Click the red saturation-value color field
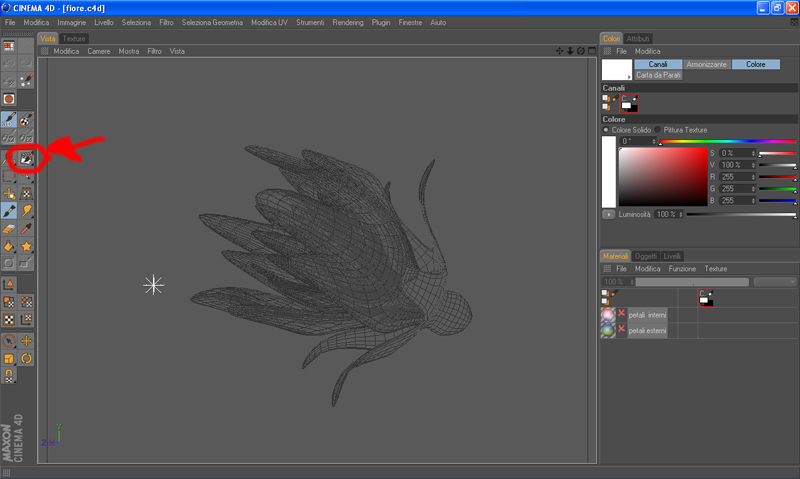This screenshot has width=800, height=479. click(663, 177)
